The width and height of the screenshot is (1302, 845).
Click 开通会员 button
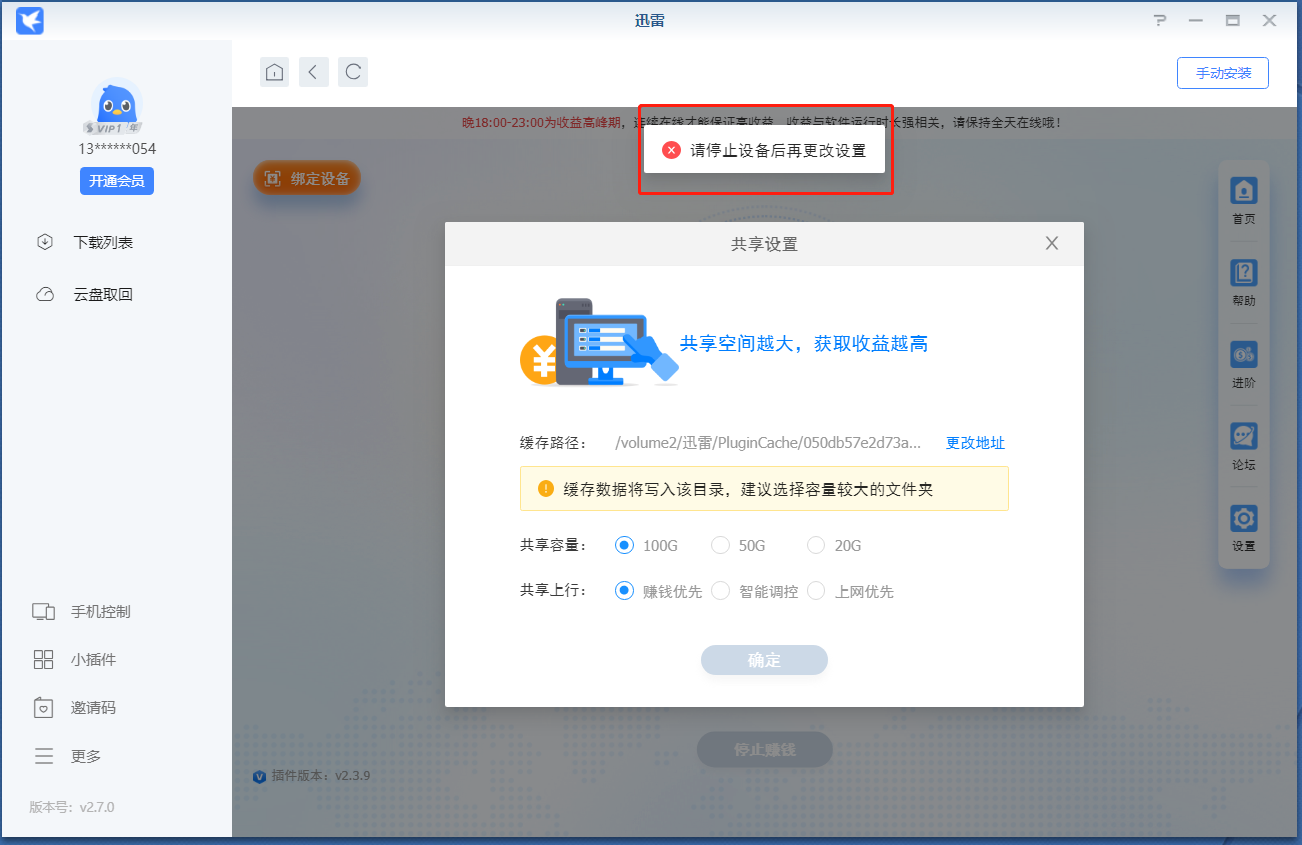click(x=117, y=181)
